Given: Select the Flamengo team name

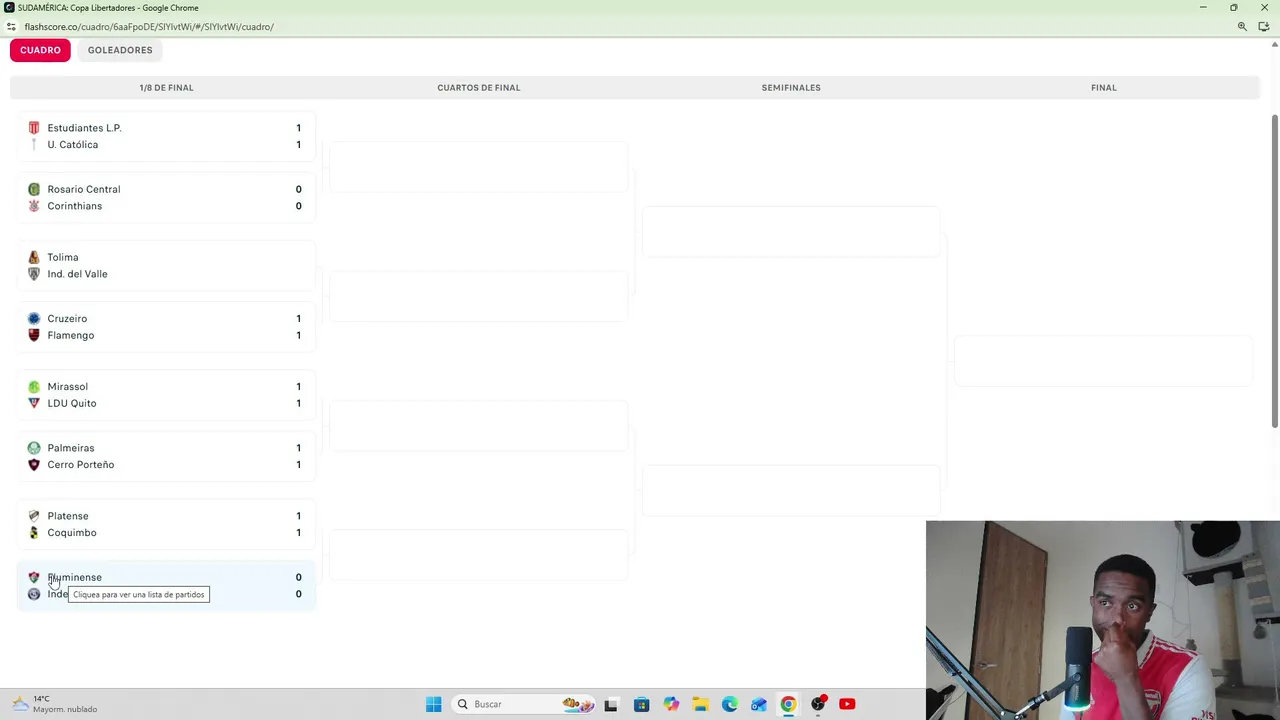Looking at the screenshot, I should pos(71,335).
